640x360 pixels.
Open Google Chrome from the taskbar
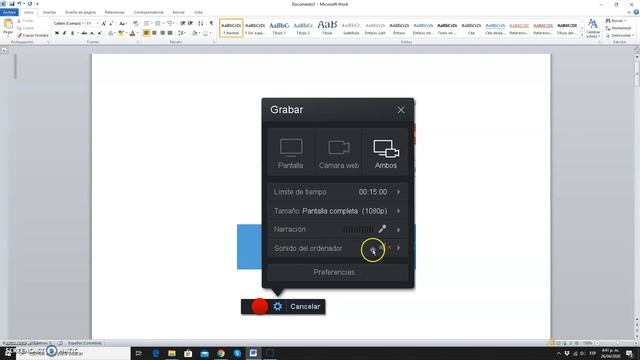pos(221,353)
